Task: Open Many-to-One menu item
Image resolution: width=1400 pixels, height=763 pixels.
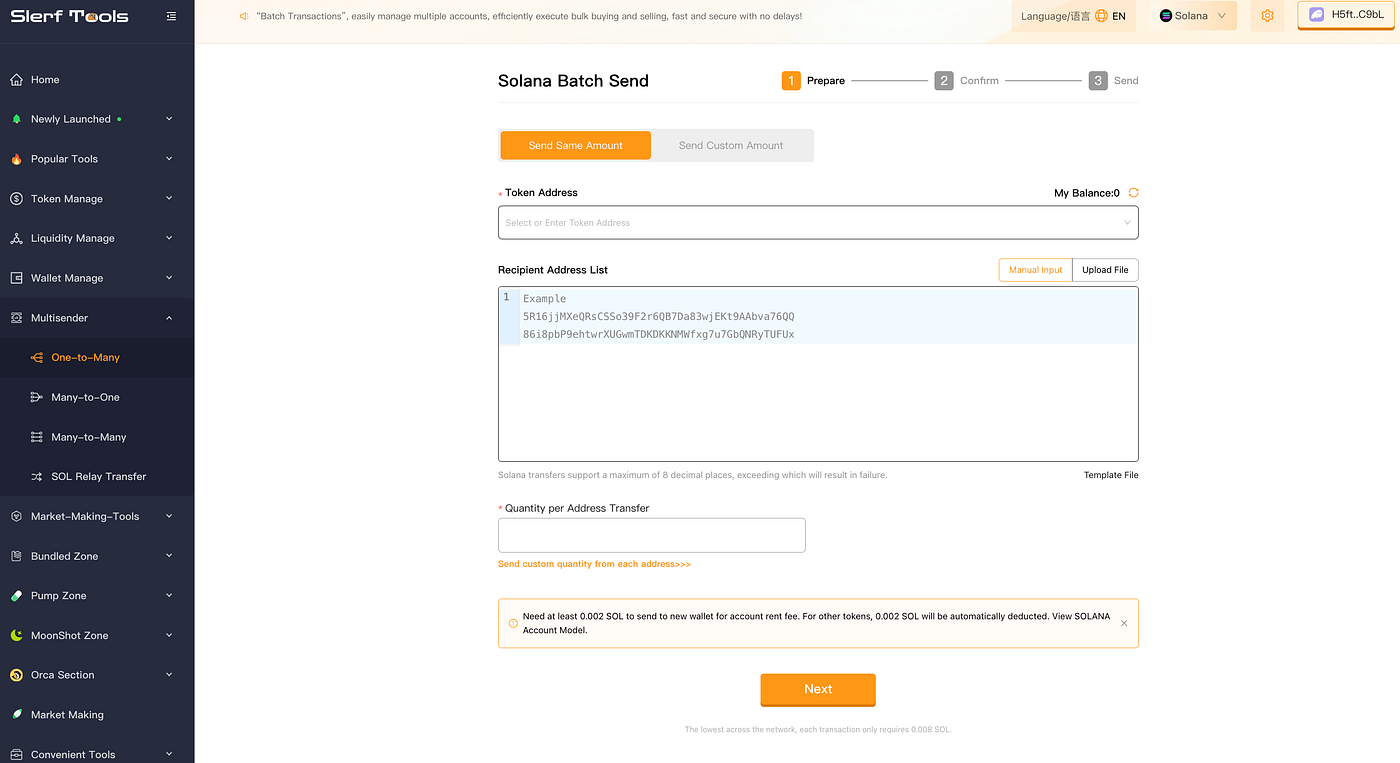Action: 97,397
